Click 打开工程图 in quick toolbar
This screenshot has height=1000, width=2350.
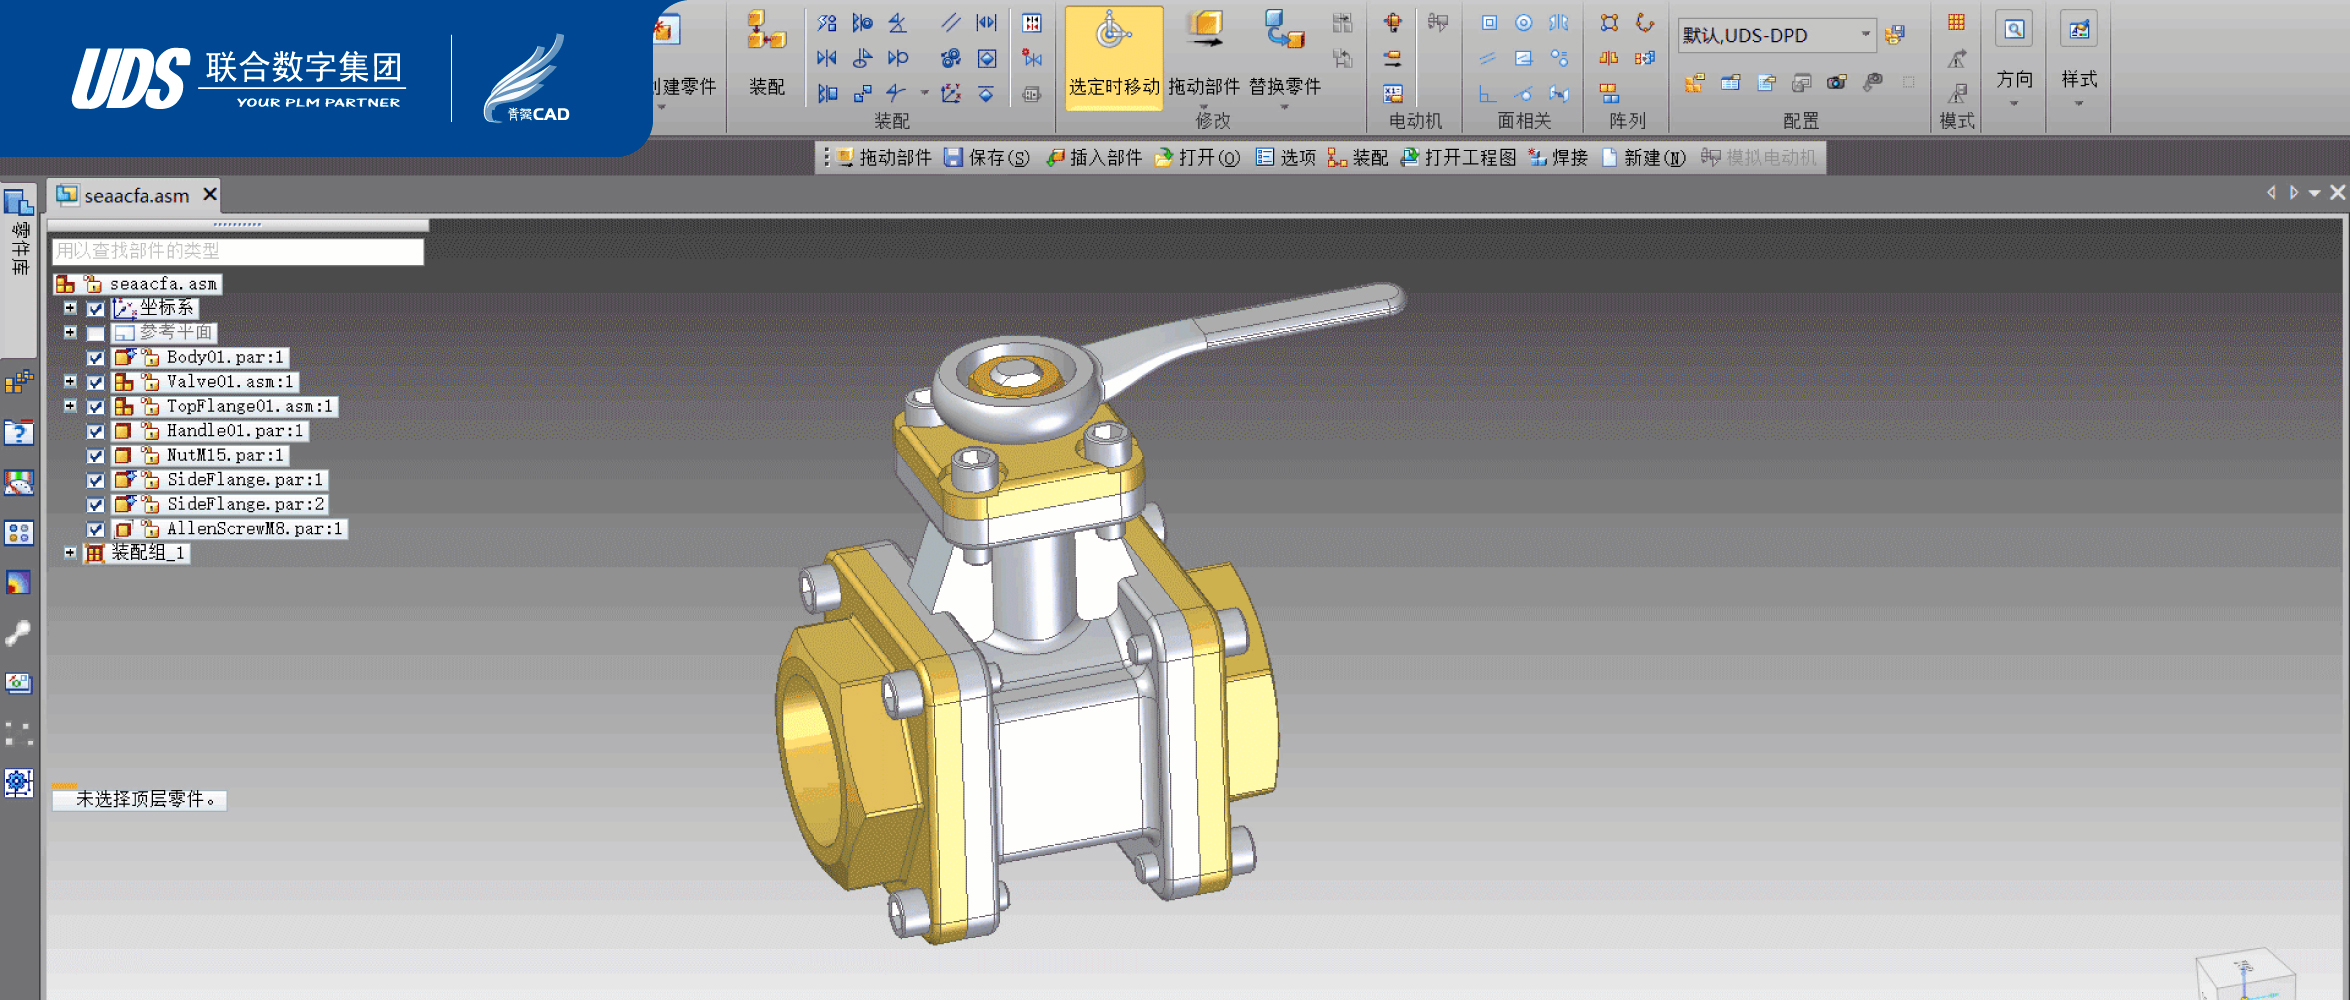point(1459,158)
